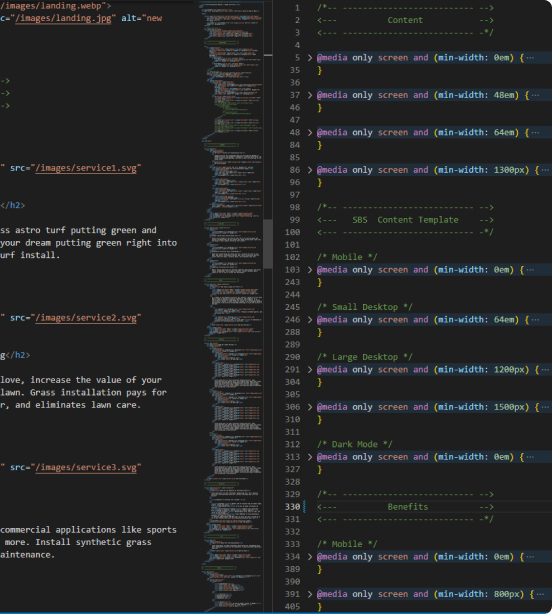The height and width of the screenshot is (614, 552).
Task: Unfold the Small Desktop block on line 246
Action: click(x=310, y=320)
